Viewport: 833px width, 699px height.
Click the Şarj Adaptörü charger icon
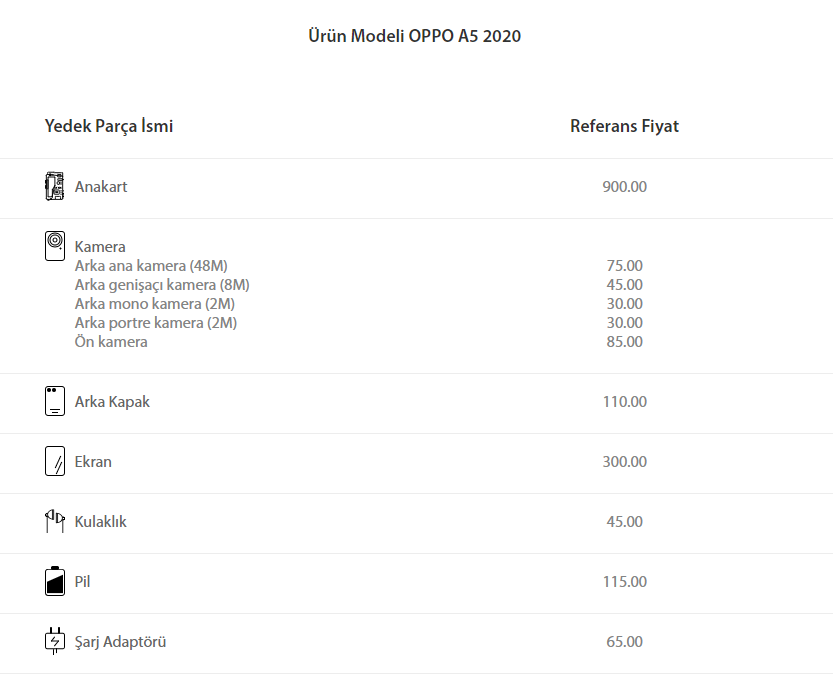(55, 641)
